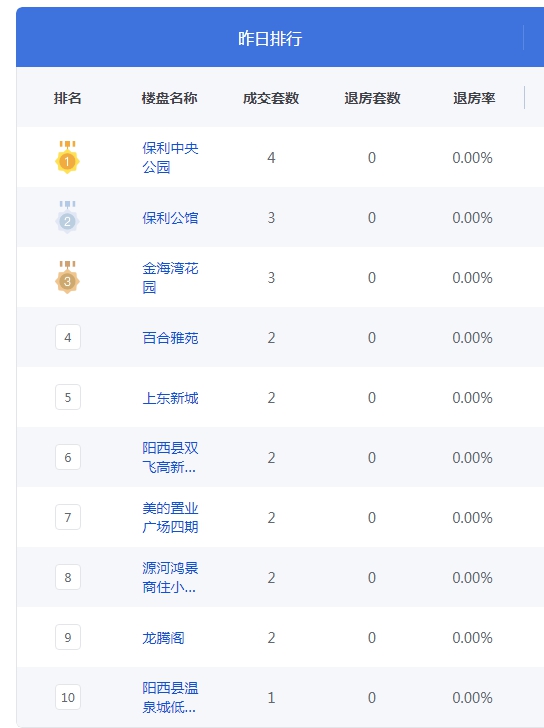This screenshot has height=728, width=544.
Task: Select the rank 5 number badge
Action: (68, 397)
